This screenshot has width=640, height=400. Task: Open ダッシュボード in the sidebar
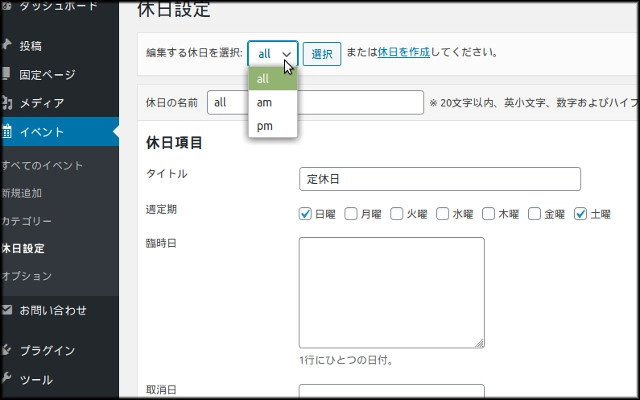tap(59, 6)
